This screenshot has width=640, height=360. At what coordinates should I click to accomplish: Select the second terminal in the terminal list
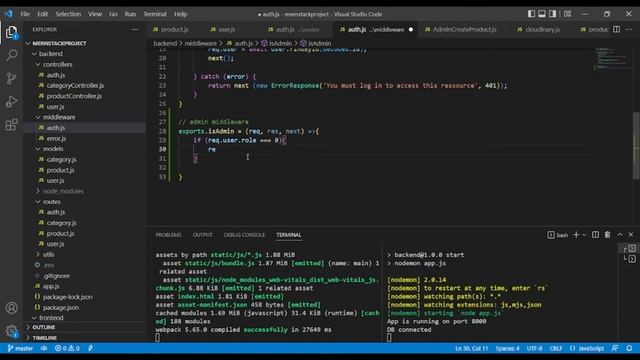pos(629,259)
